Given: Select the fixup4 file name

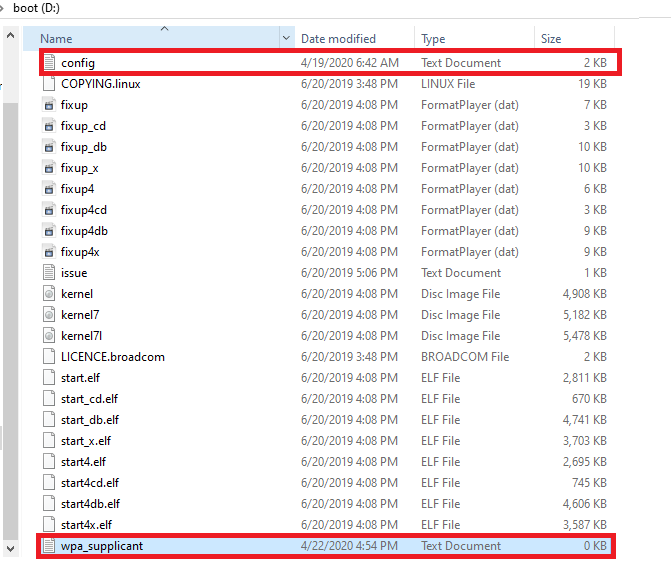Looking at the screenshot, I should 77,189.
